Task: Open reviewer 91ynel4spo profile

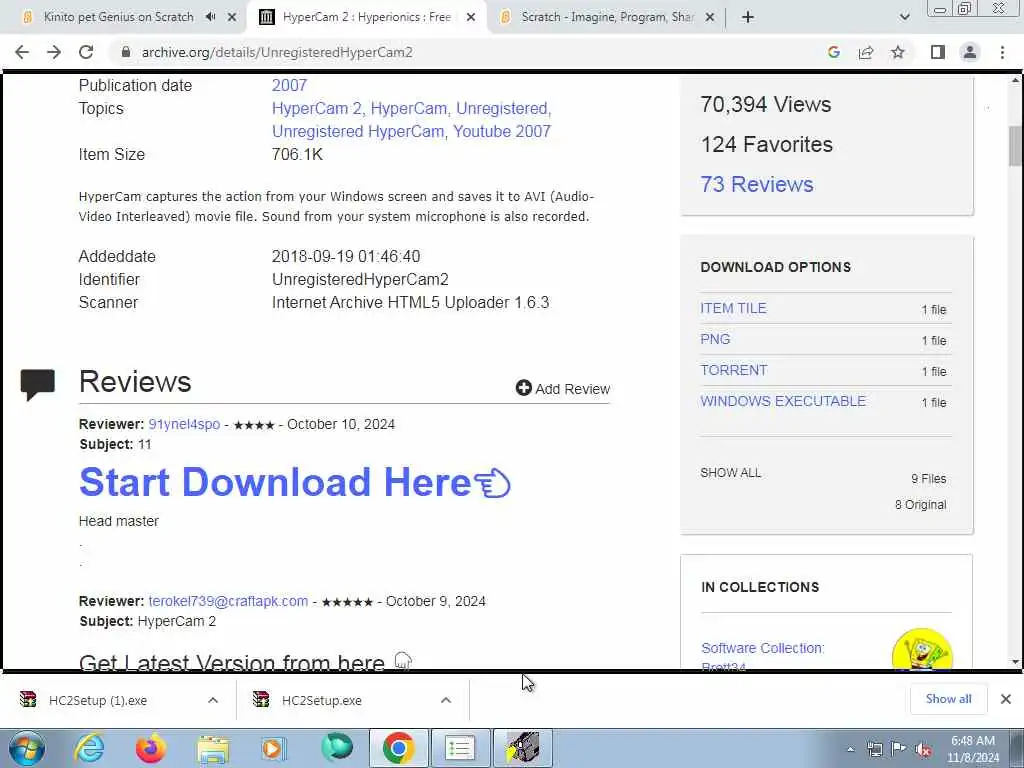Action: (x=184, y=424)
